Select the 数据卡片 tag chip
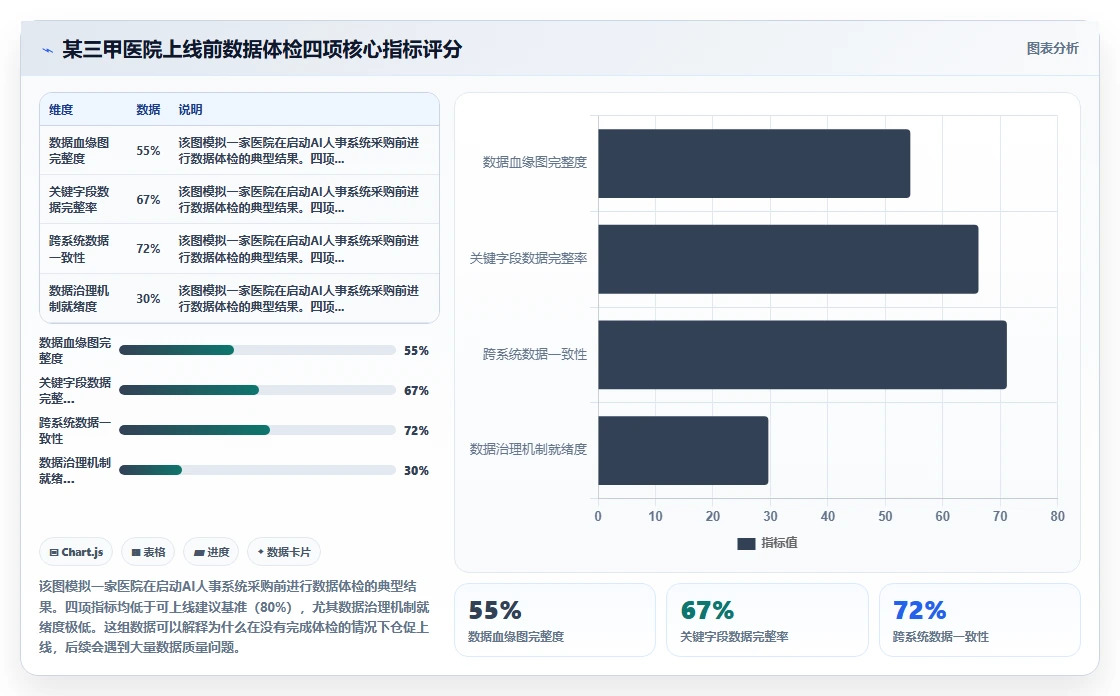 pyautogui.click(x=284, y=552)
